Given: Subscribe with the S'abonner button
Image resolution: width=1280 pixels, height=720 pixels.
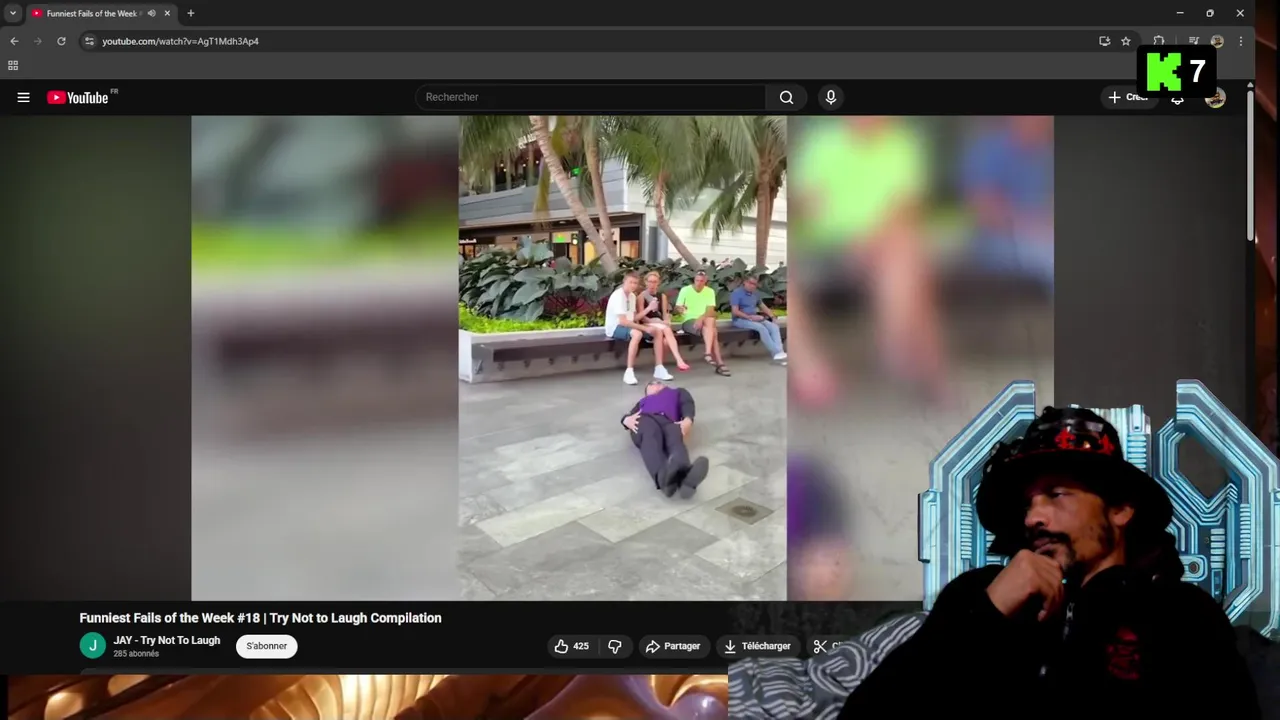Looking at the screenshot, I should coord(266,646).
